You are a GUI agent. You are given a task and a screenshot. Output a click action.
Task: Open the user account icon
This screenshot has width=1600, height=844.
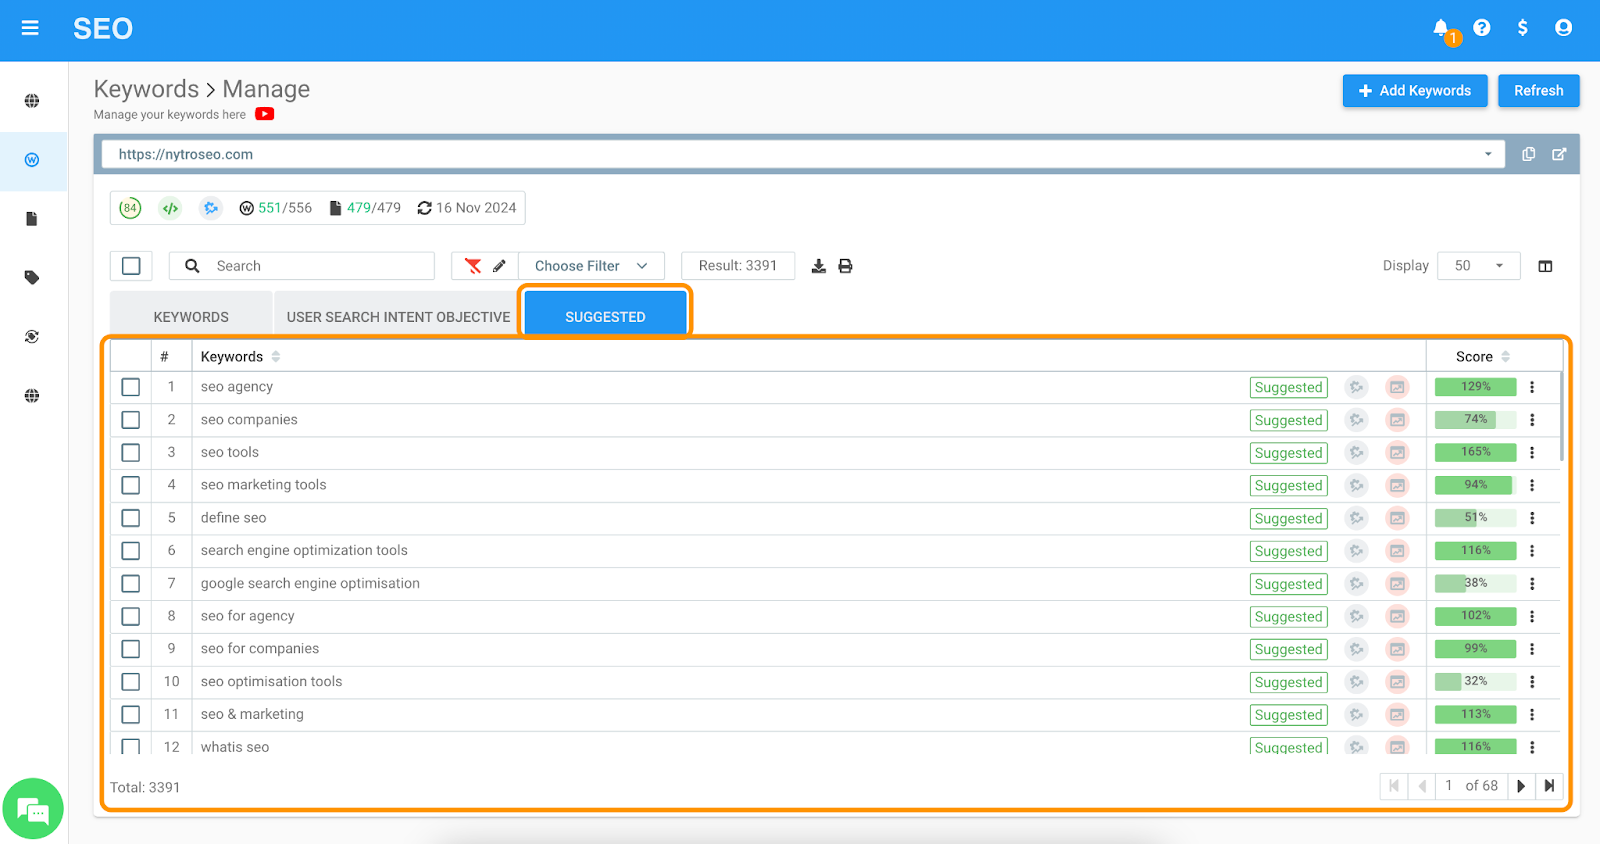[1563, 28]
